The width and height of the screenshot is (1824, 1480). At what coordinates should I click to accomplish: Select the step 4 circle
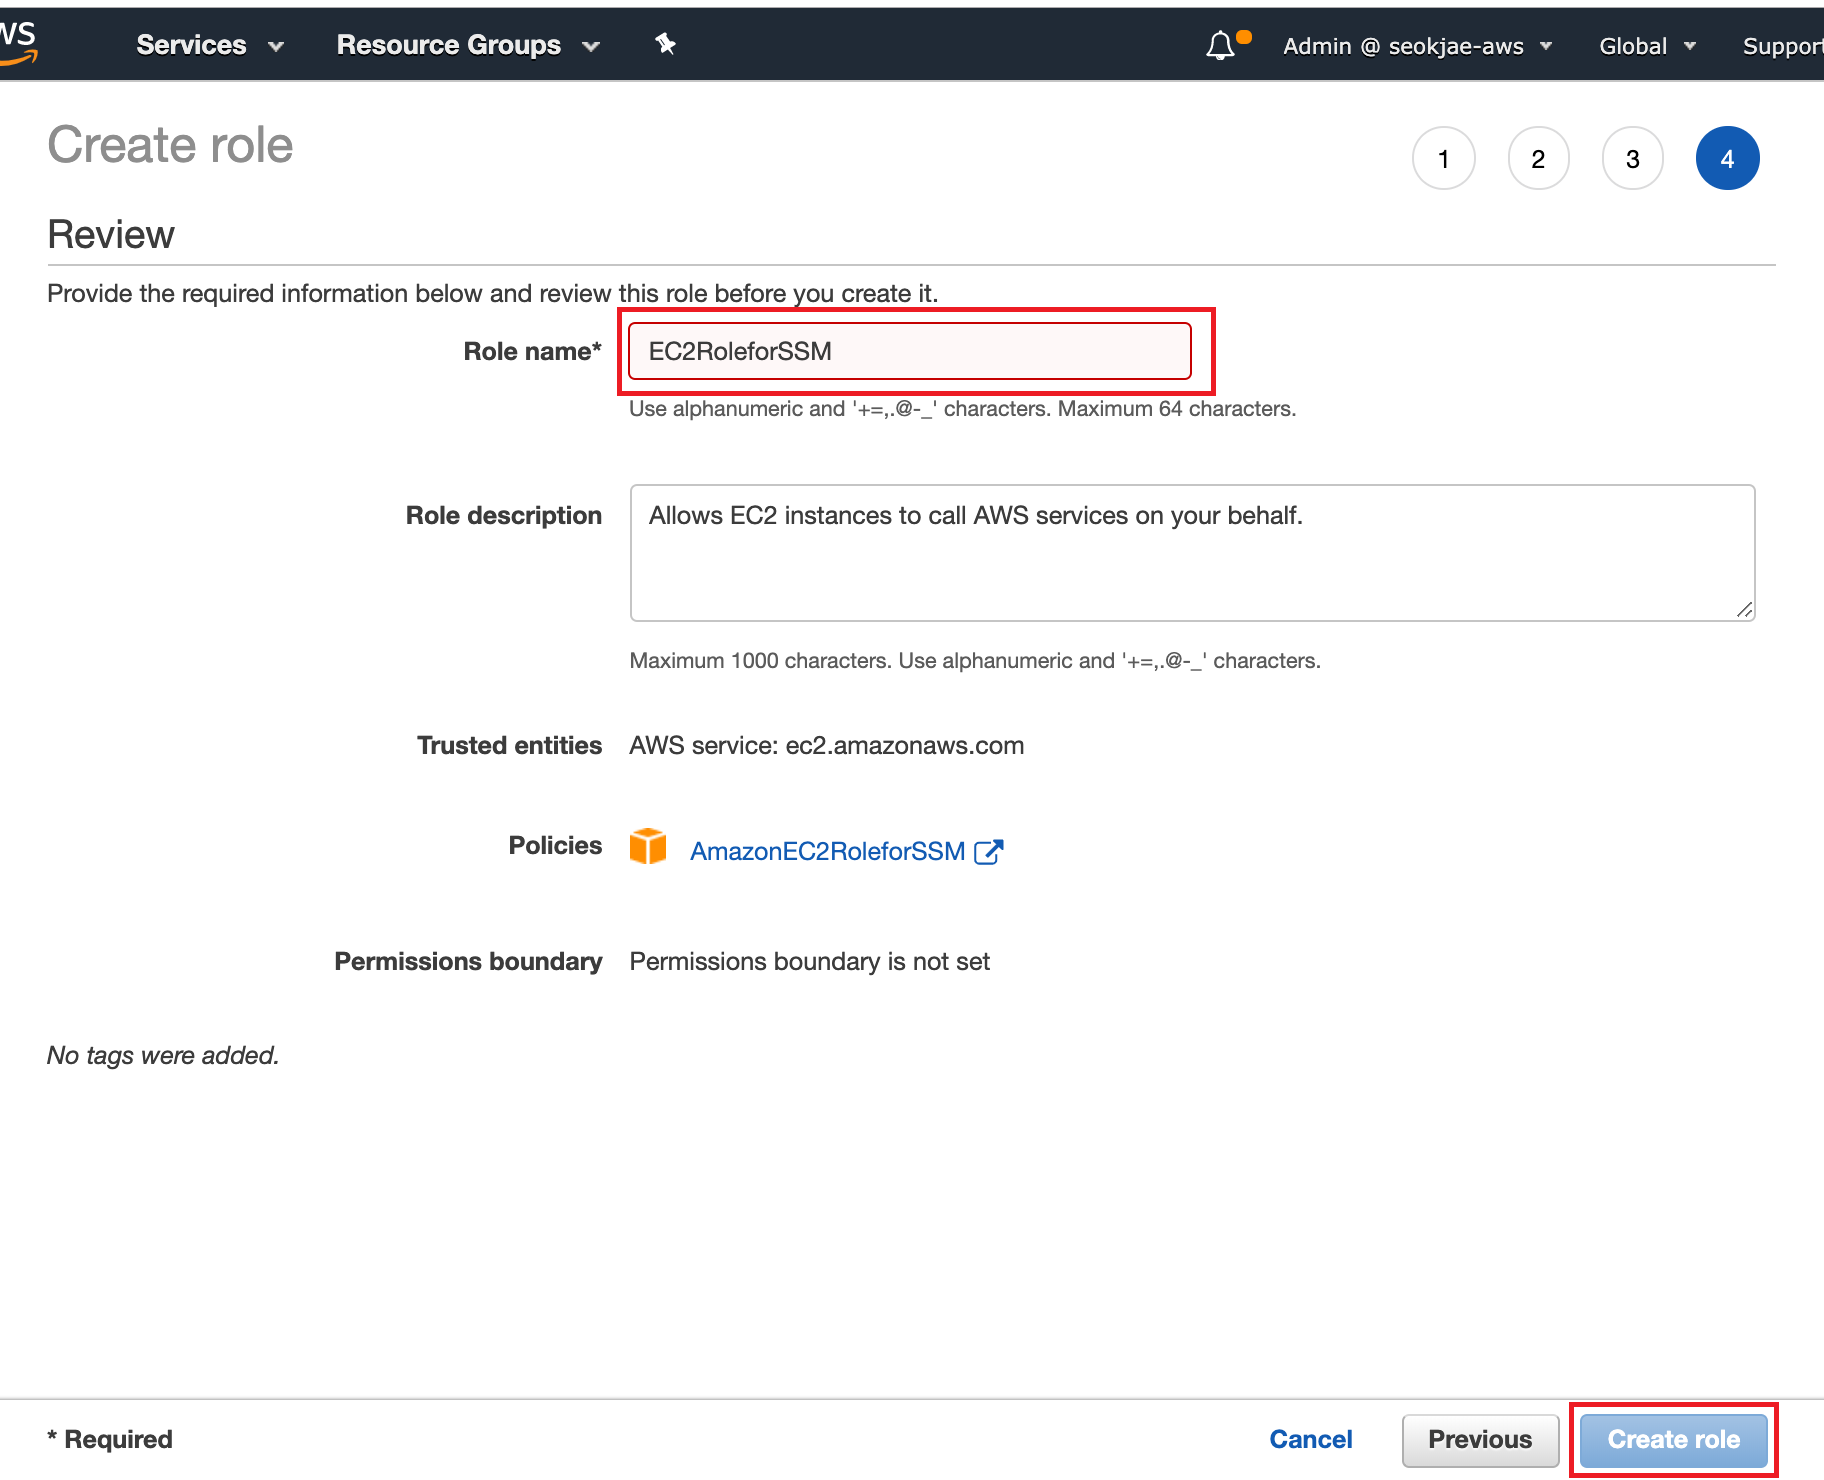point(1727,158)
